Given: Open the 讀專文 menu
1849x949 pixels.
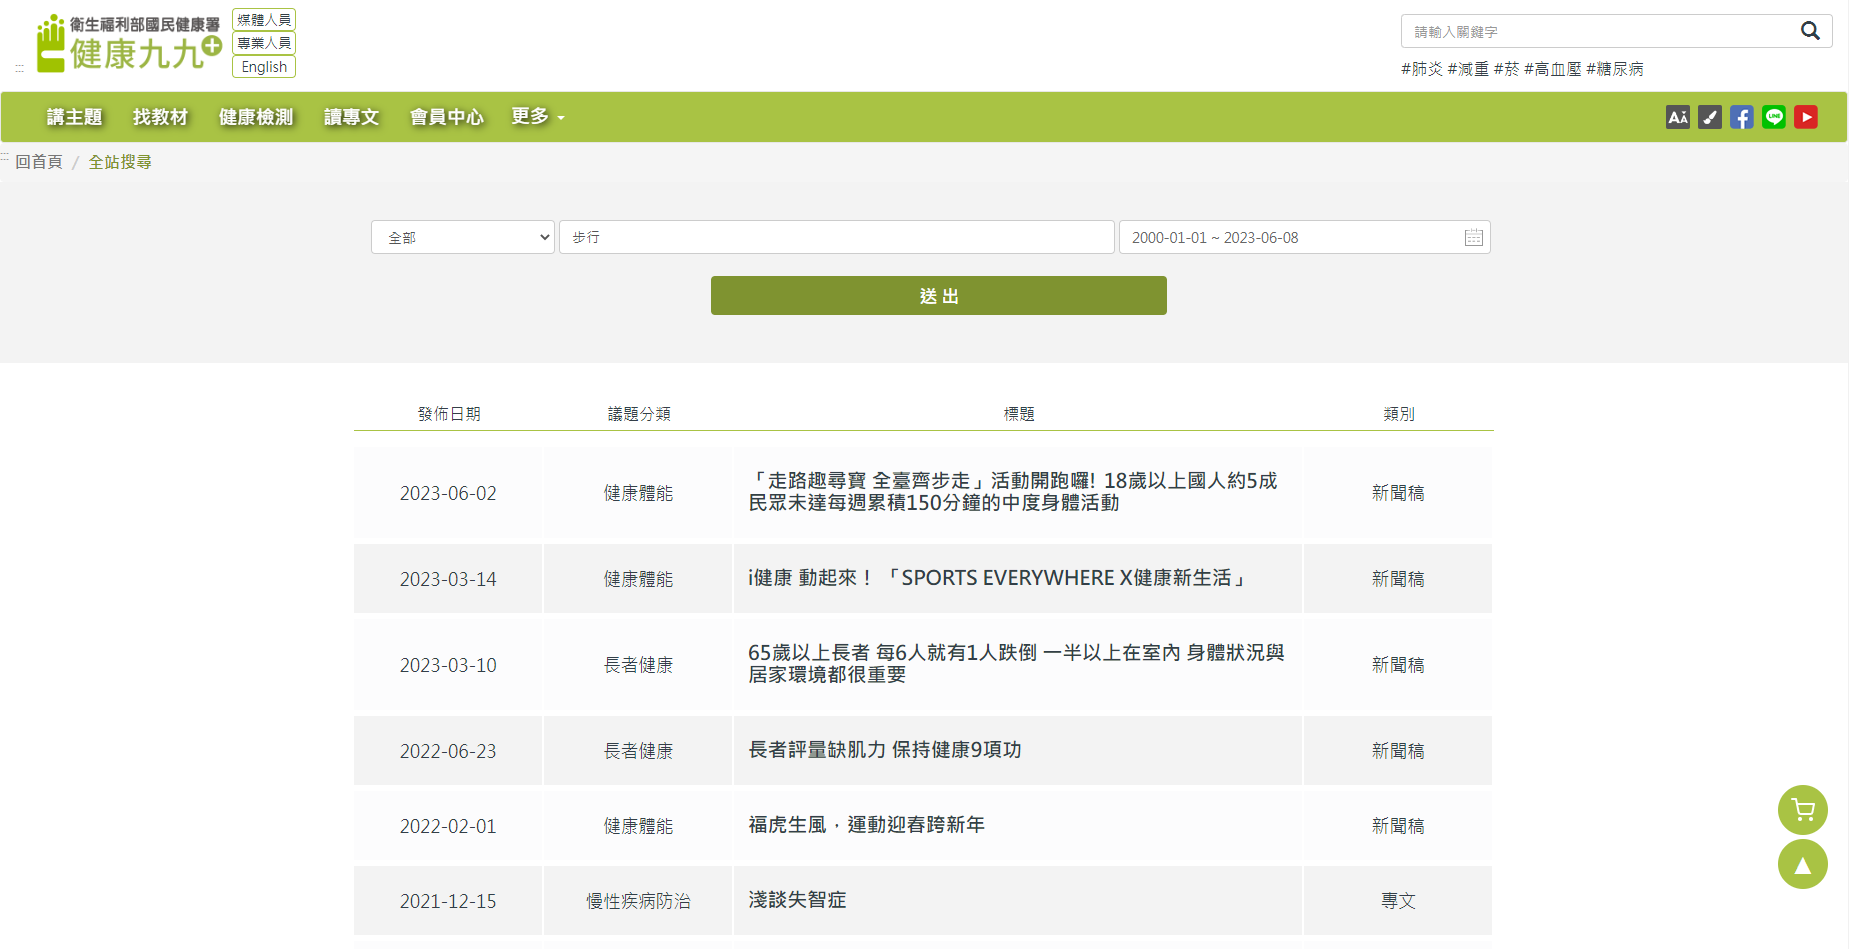Looking at the screenshot, I should (352, 117).
